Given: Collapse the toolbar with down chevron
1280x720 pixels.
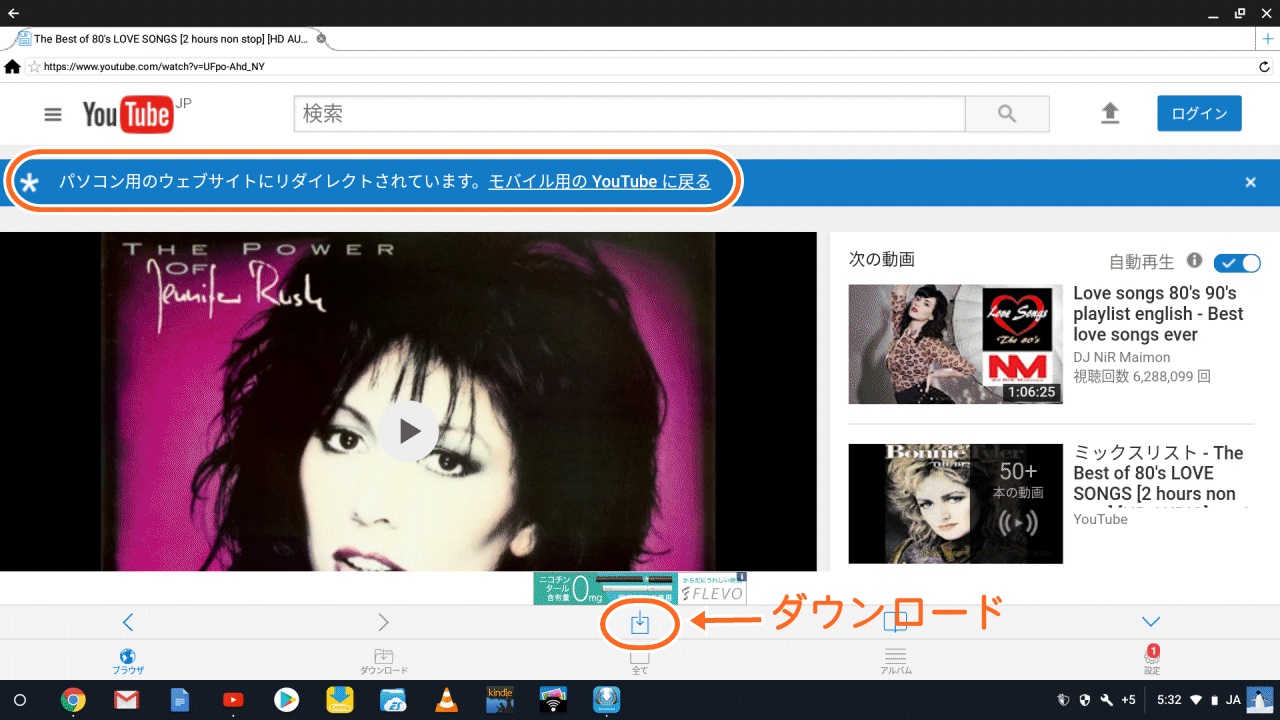Looking at the screenshot, I should [x=1151, y=622].
